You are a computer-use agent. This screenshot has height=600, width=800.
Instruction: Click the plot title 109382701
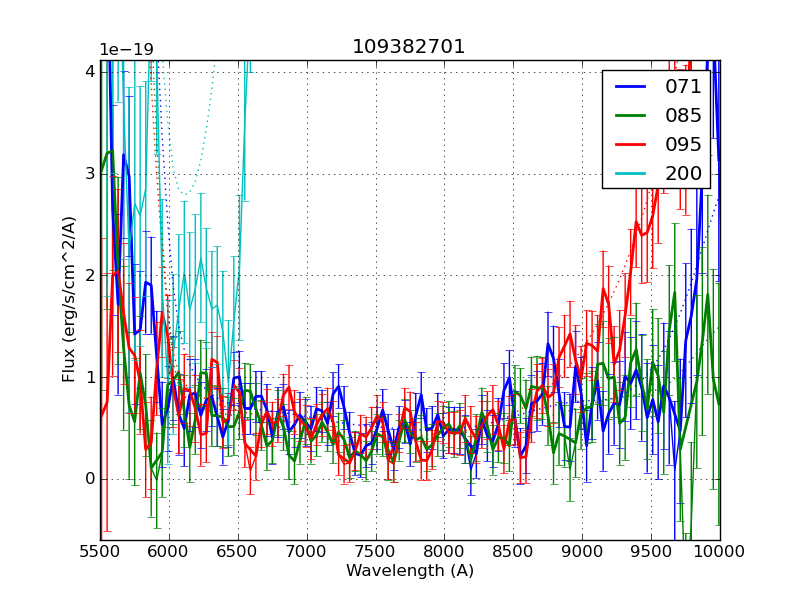[409, 47]
